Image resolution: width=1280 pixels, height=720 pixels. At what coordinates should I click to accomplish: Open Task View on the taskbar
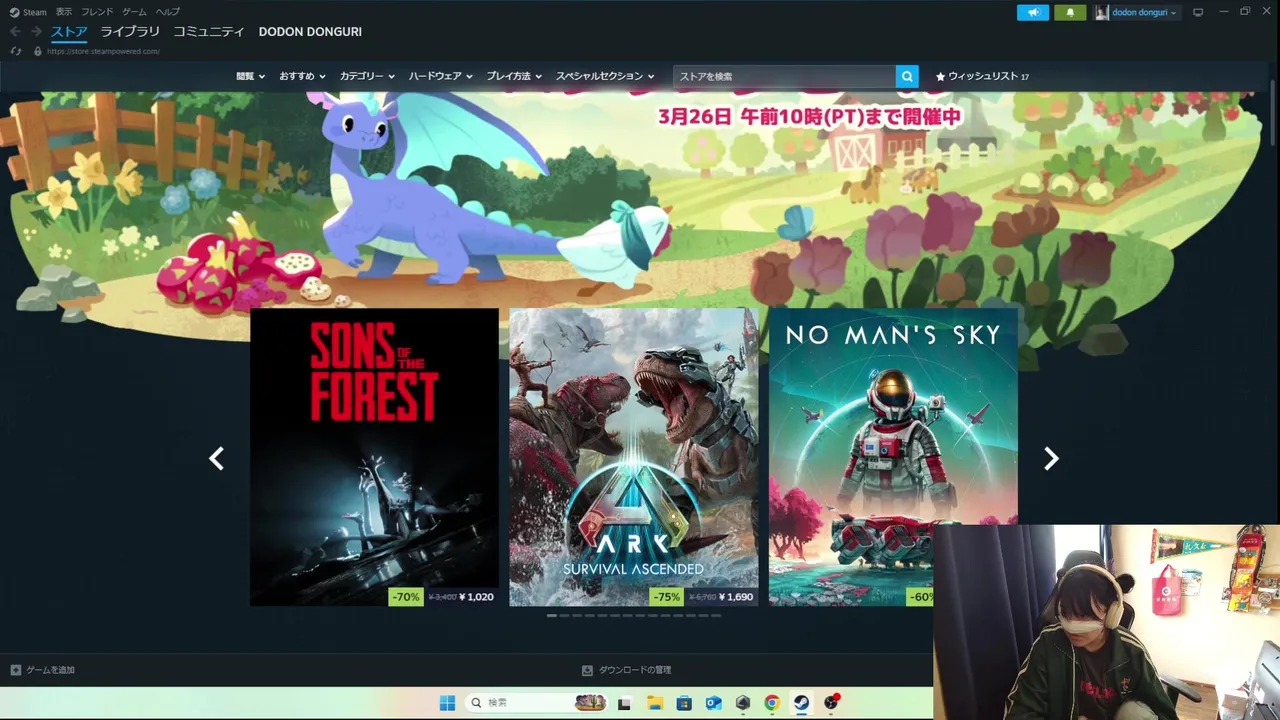click(624, 703)
